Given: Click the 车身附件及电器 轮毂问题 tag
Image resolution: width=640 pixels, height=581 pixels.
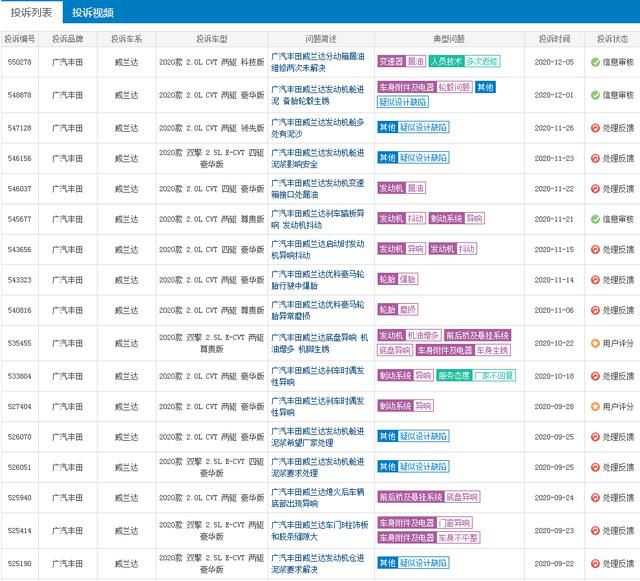Looking at the screenshot, I should [425, 87].
